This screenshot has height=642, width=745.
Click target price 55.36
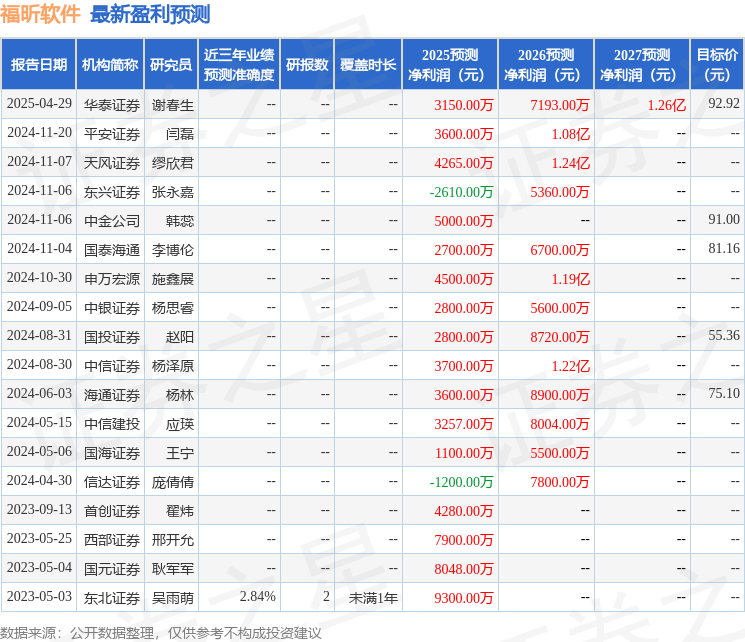[x=724, y=335]
